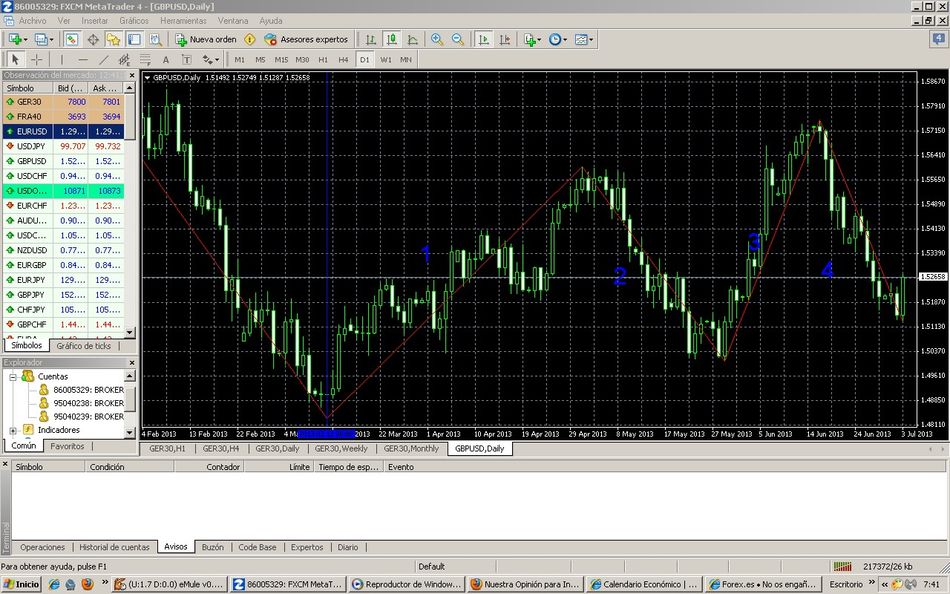Open the Historial de cuentas tab

click(x=114, y=547)
